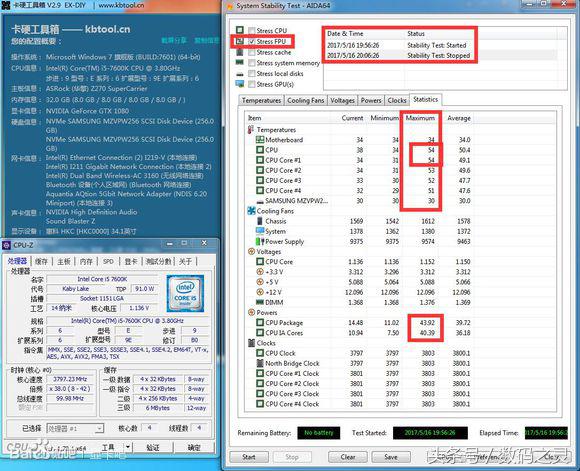580x471 pixels.
Task: Enable the Stress GPU(s) checkbox
Action: (252, 84)
